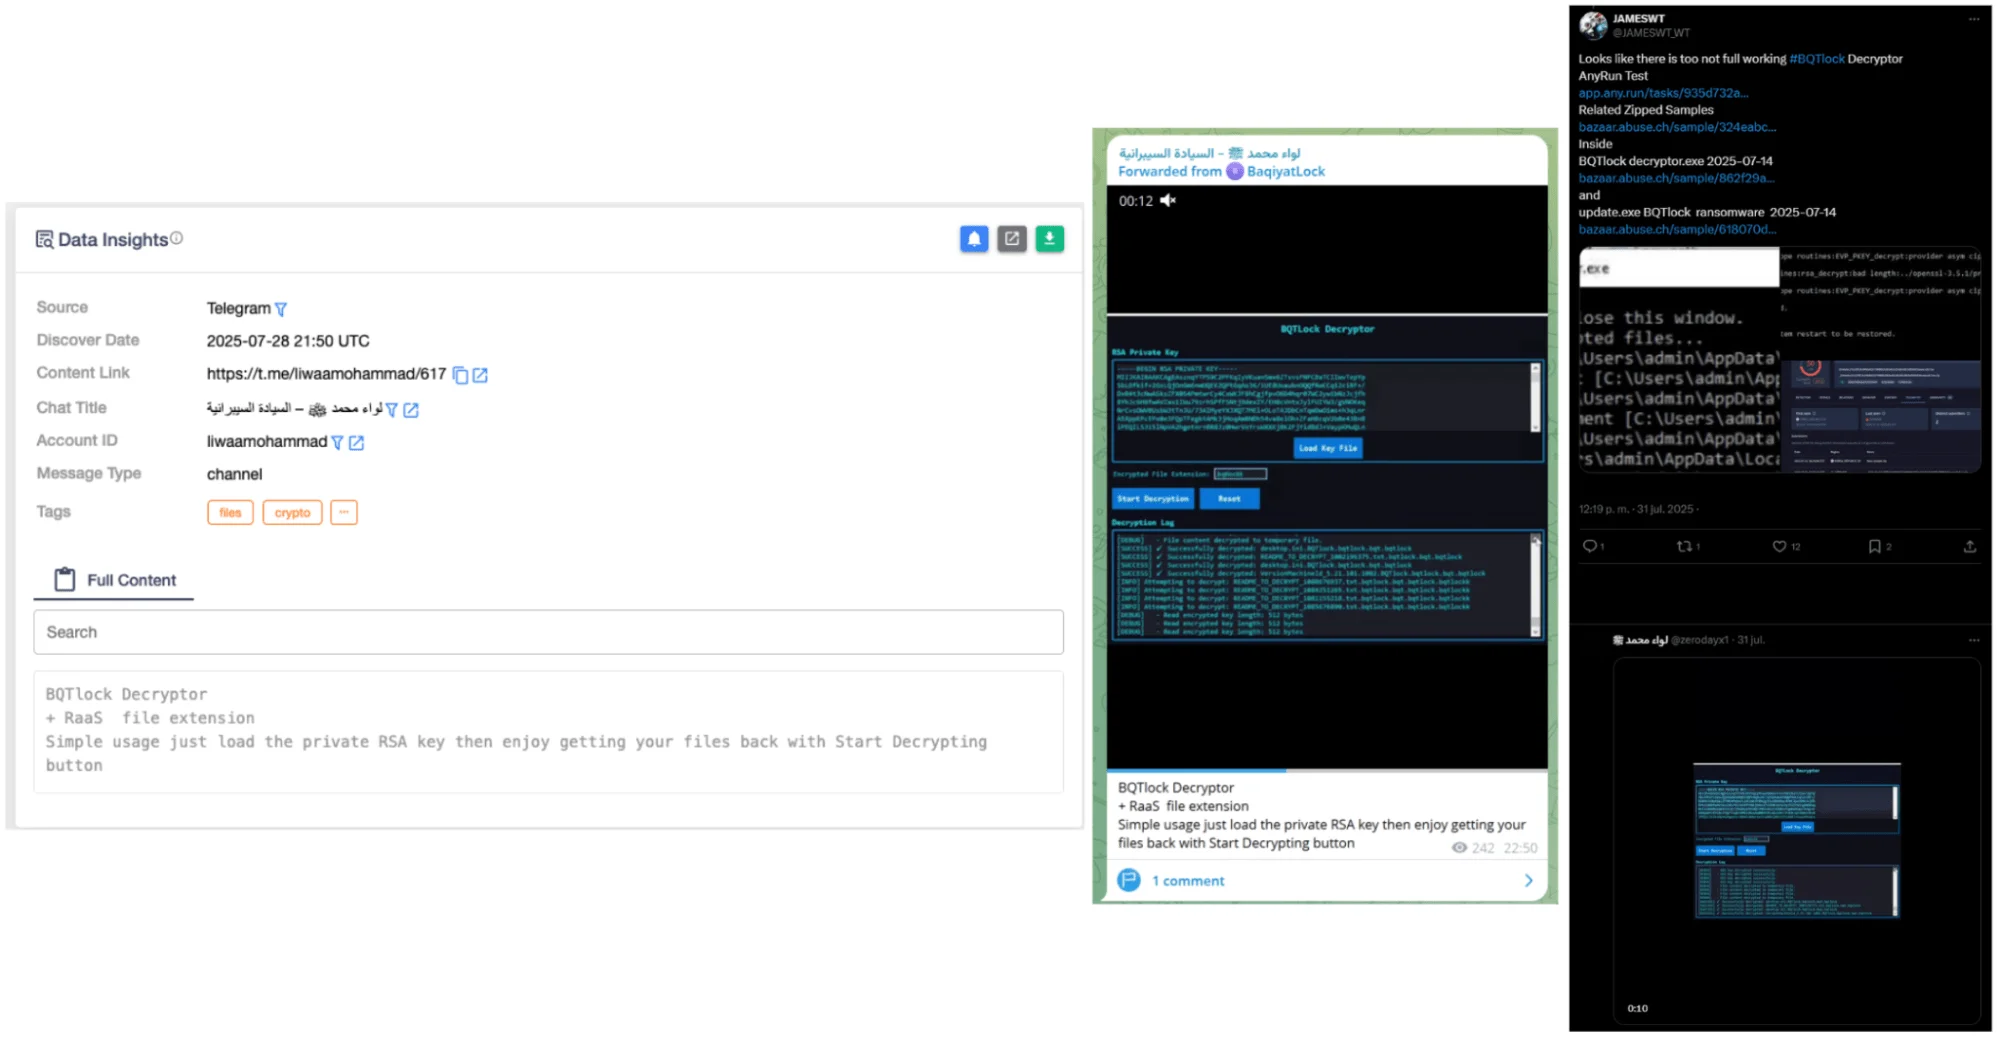Click the green download icon

pyautogui.click(x=1050, y=239)
